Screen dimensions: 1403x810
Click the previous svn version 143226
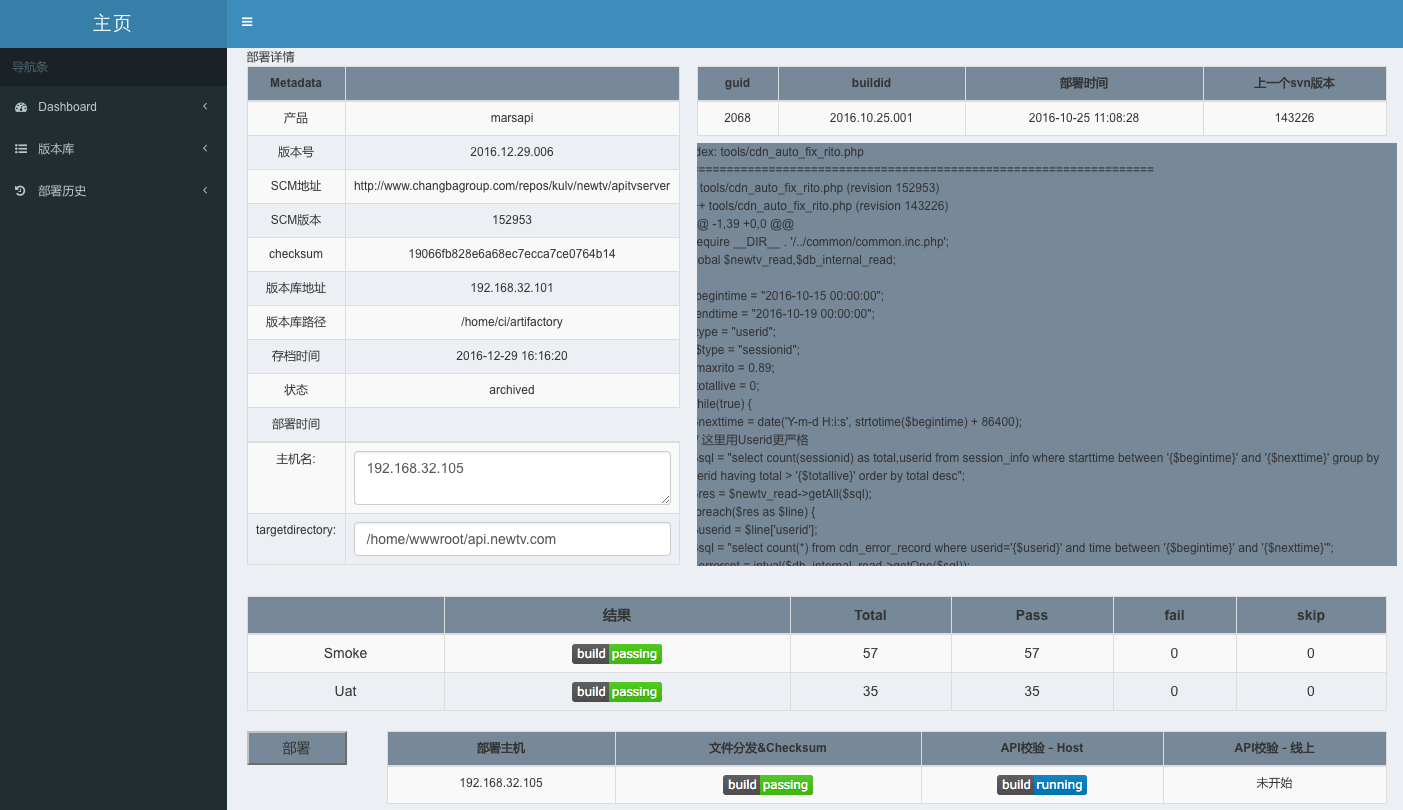(1295, 118)
